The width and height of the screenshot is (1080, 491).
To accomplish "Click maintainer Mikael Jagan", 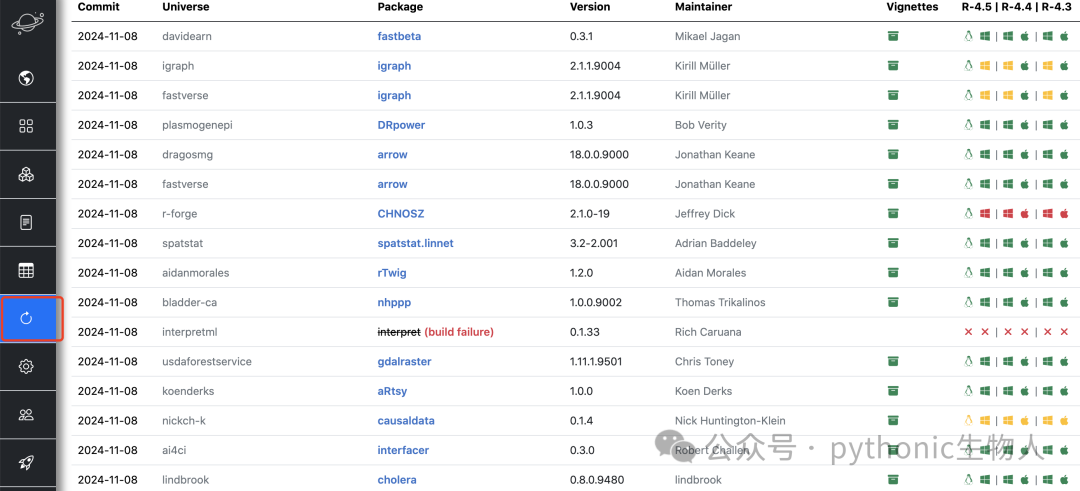I will (x=707, y=36).
